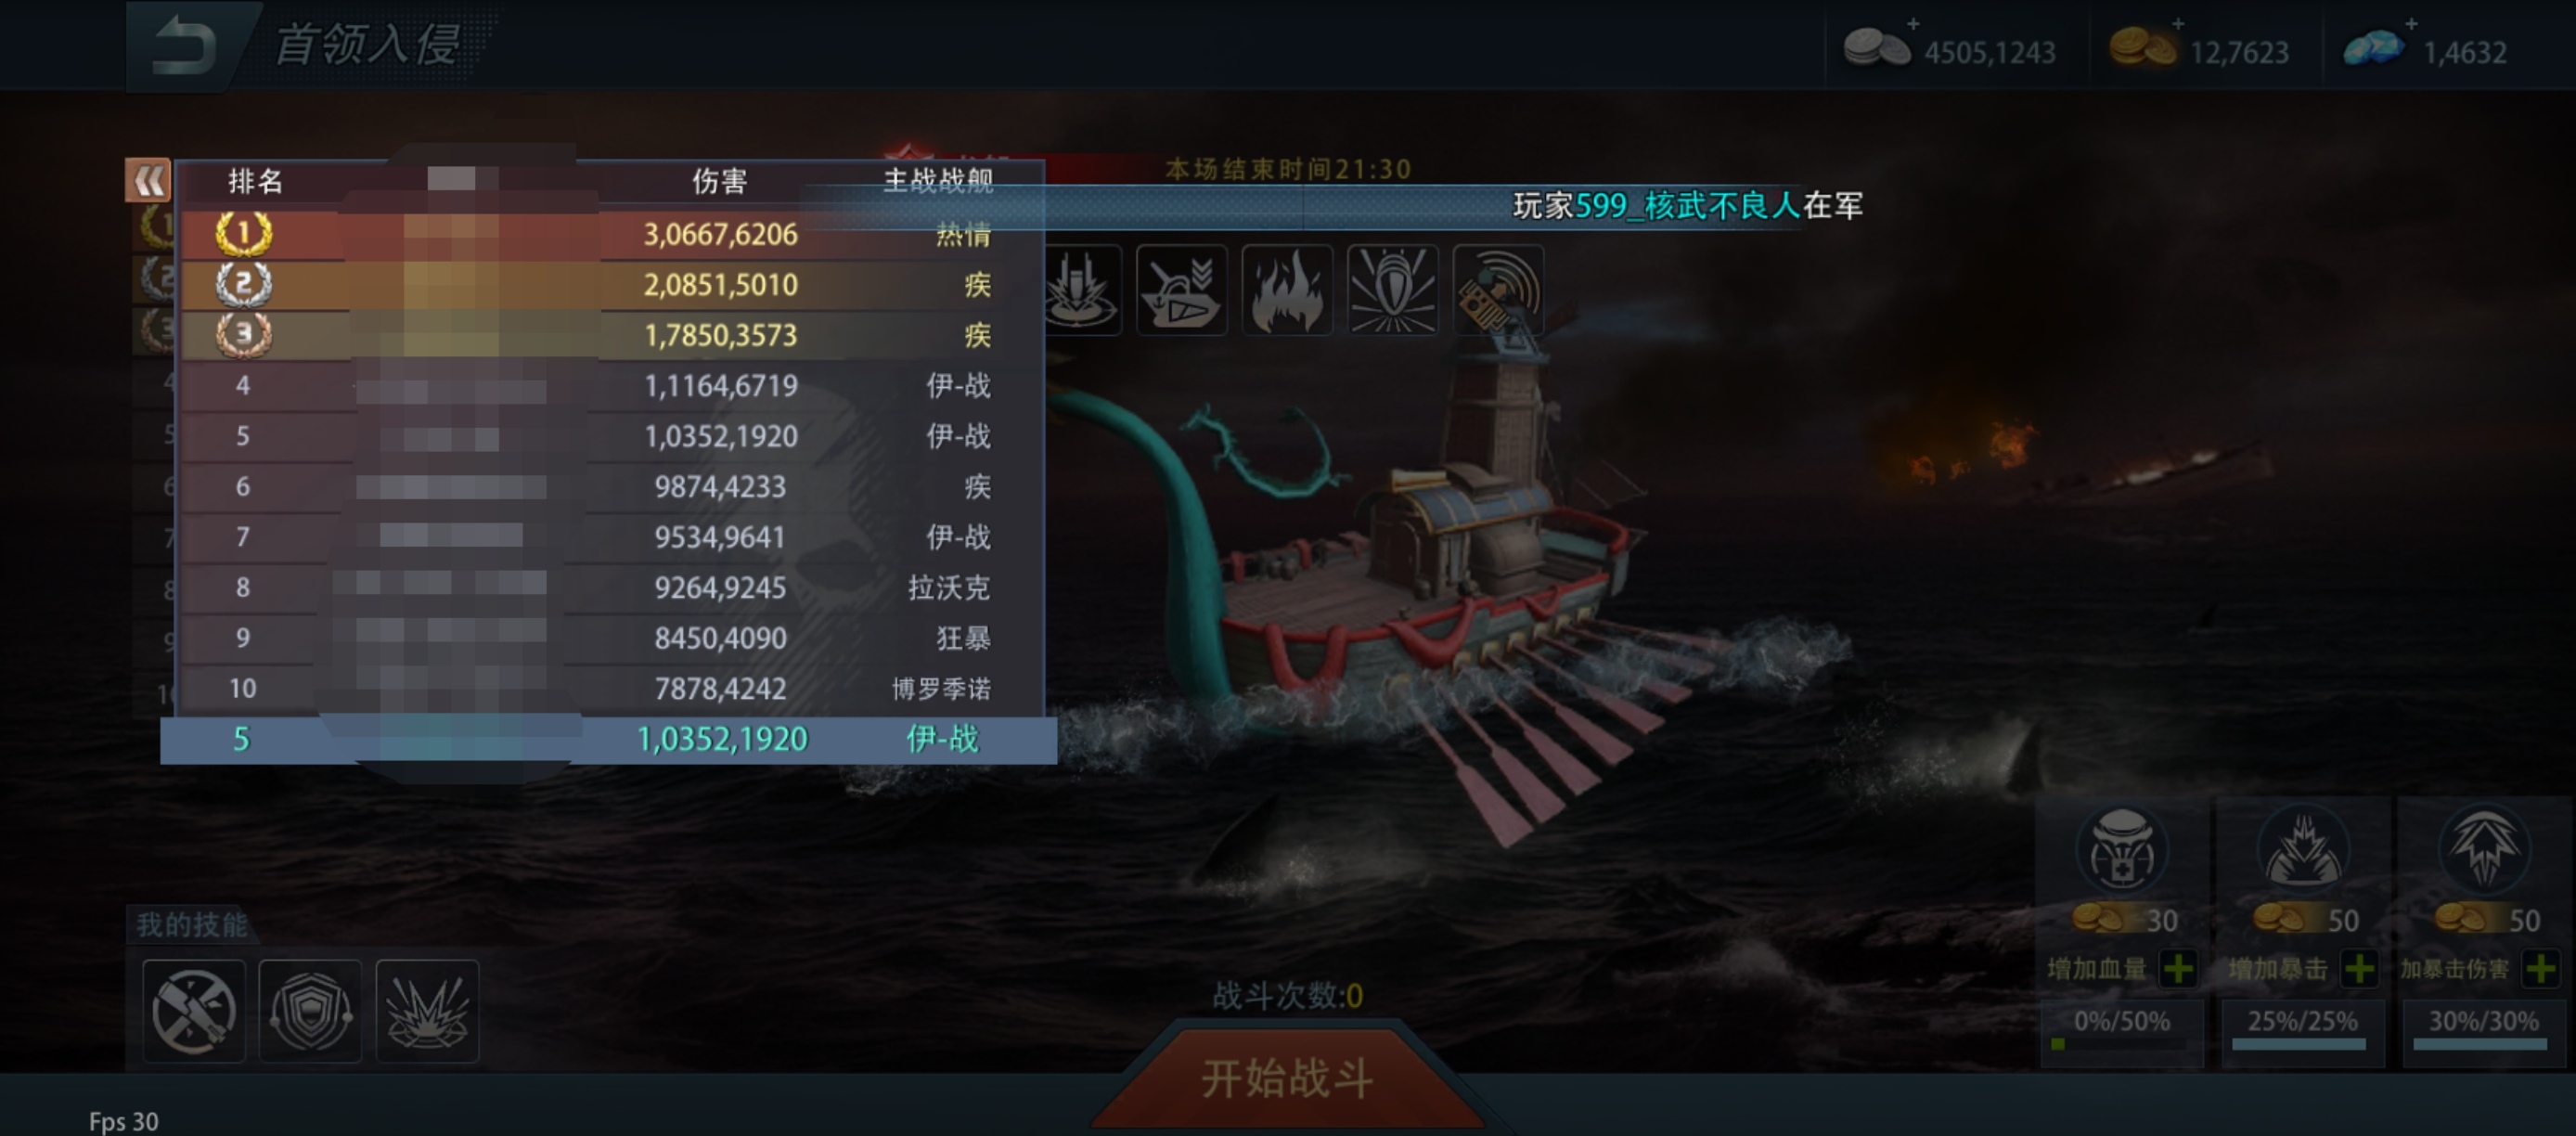Image resolution: width=2576 pixels, height=1136 pixels.
Task: Select the highlighted own rank 5 row
Action: 608,740
